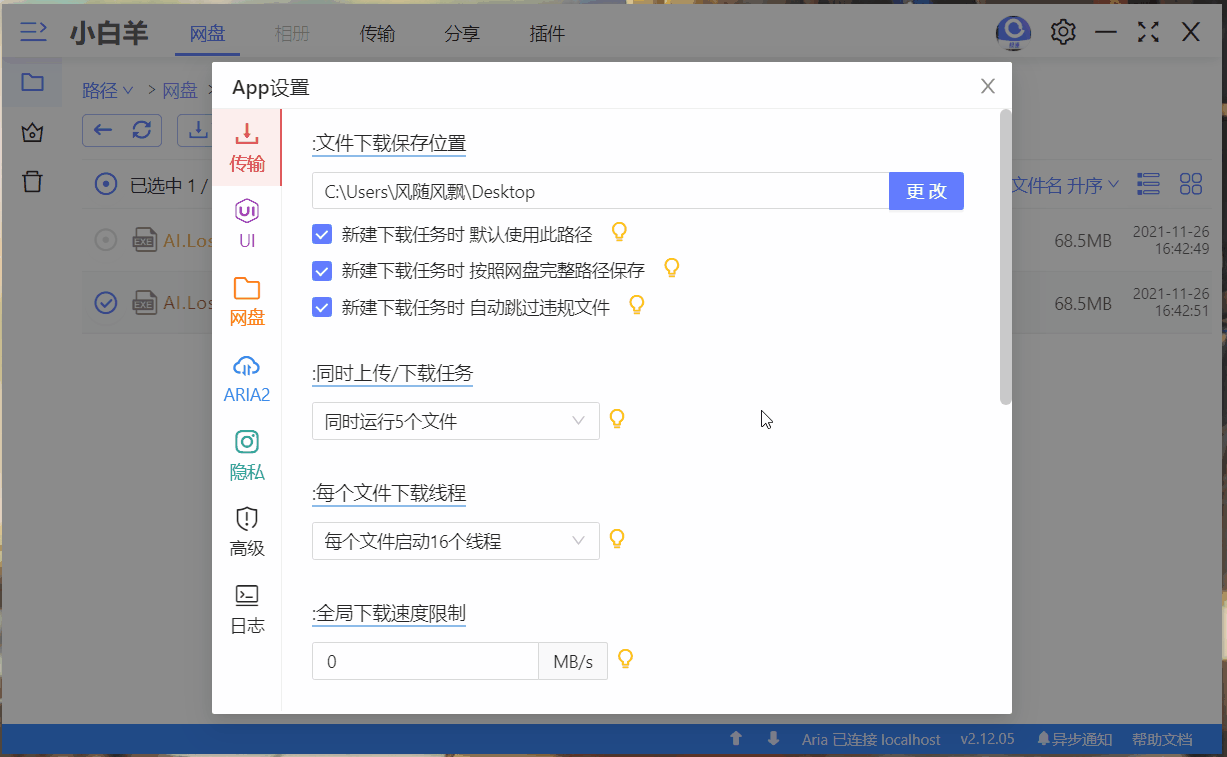This screenshot has height=757, width=1227.
Task: Toggle the fullscreen arrows icon in title bar
Action: [1148, 32]
